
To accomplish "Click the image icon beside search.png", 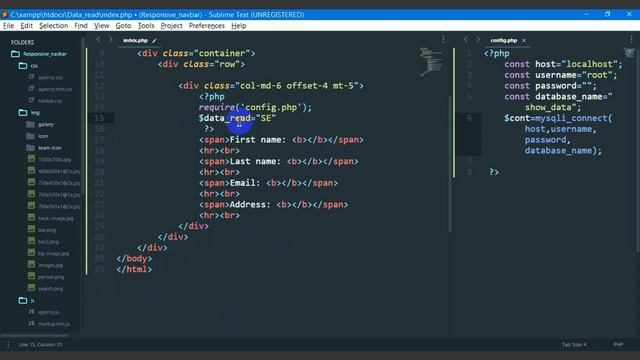I will tap(31, 288).
